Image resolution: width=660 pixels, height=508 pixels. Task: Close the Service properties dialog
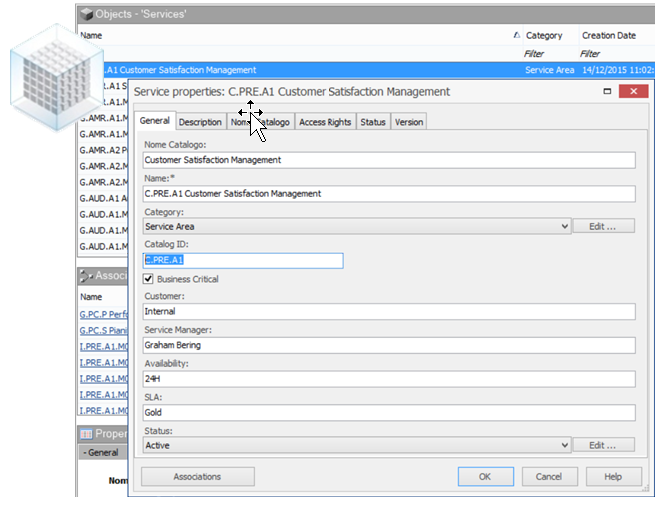632,92
